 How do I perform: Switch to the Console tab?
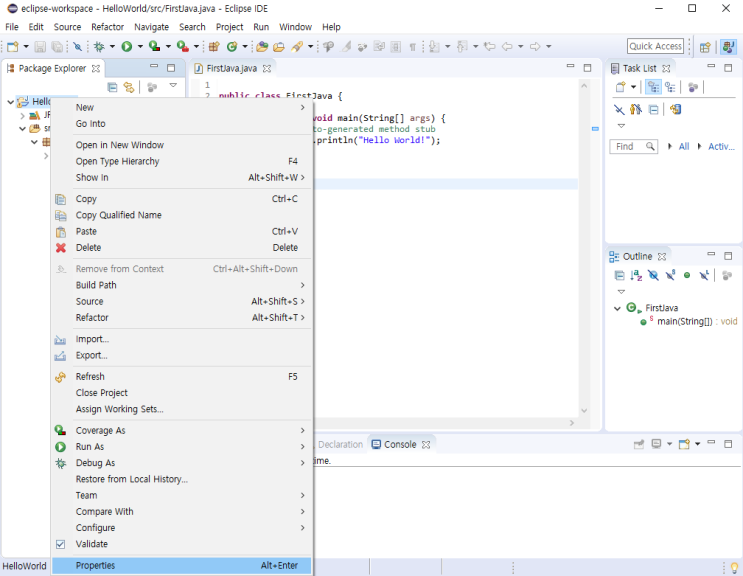pyautogui.click(x=400, y=444)
